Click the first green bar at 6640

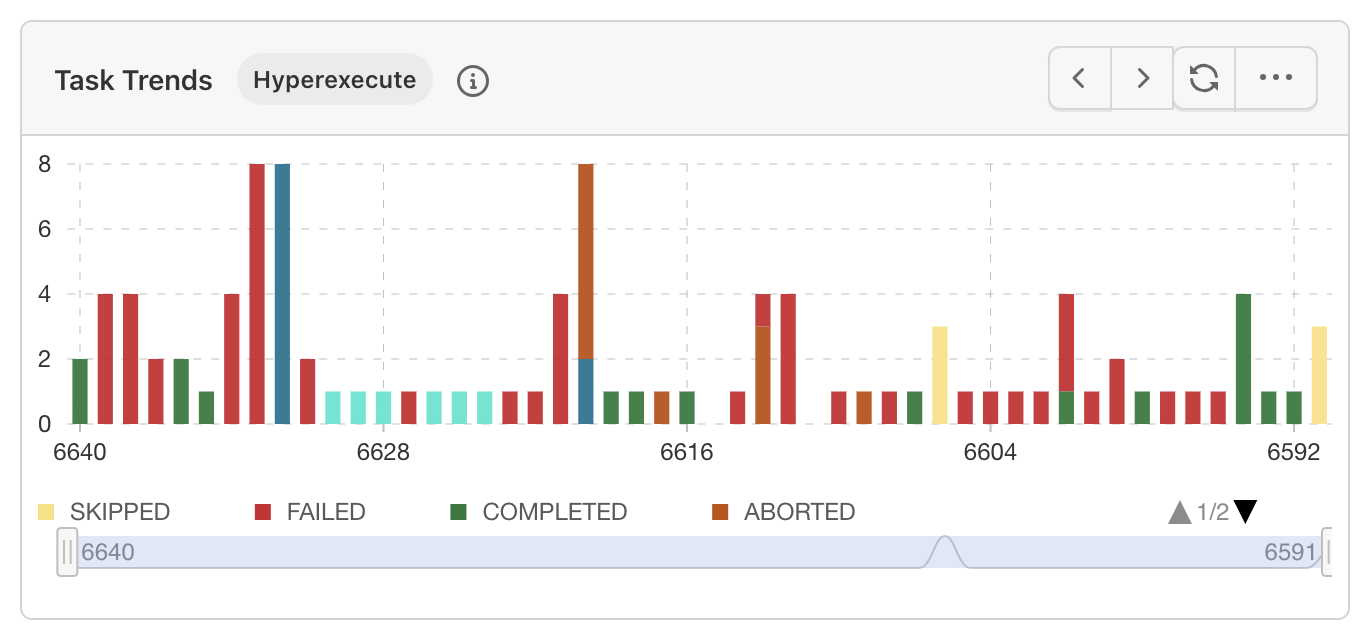(x=80, y=391)
